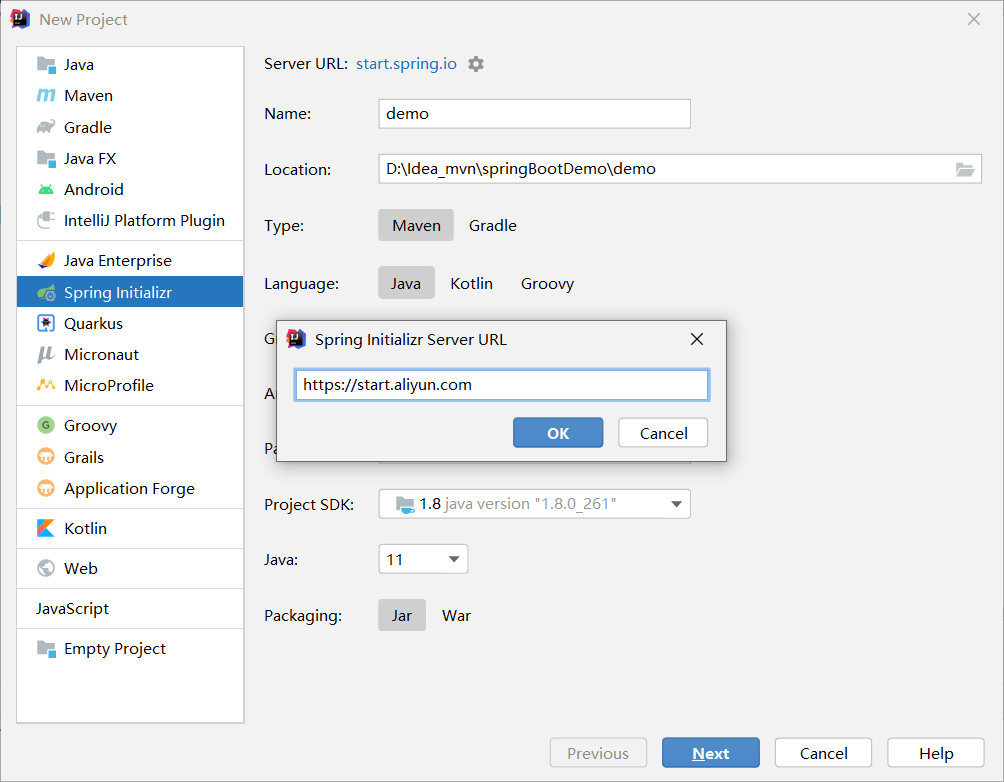Close the Spring Initializr Server URL dialog
The width and height of the screenshot is (1004, 782).
[697, 339]
